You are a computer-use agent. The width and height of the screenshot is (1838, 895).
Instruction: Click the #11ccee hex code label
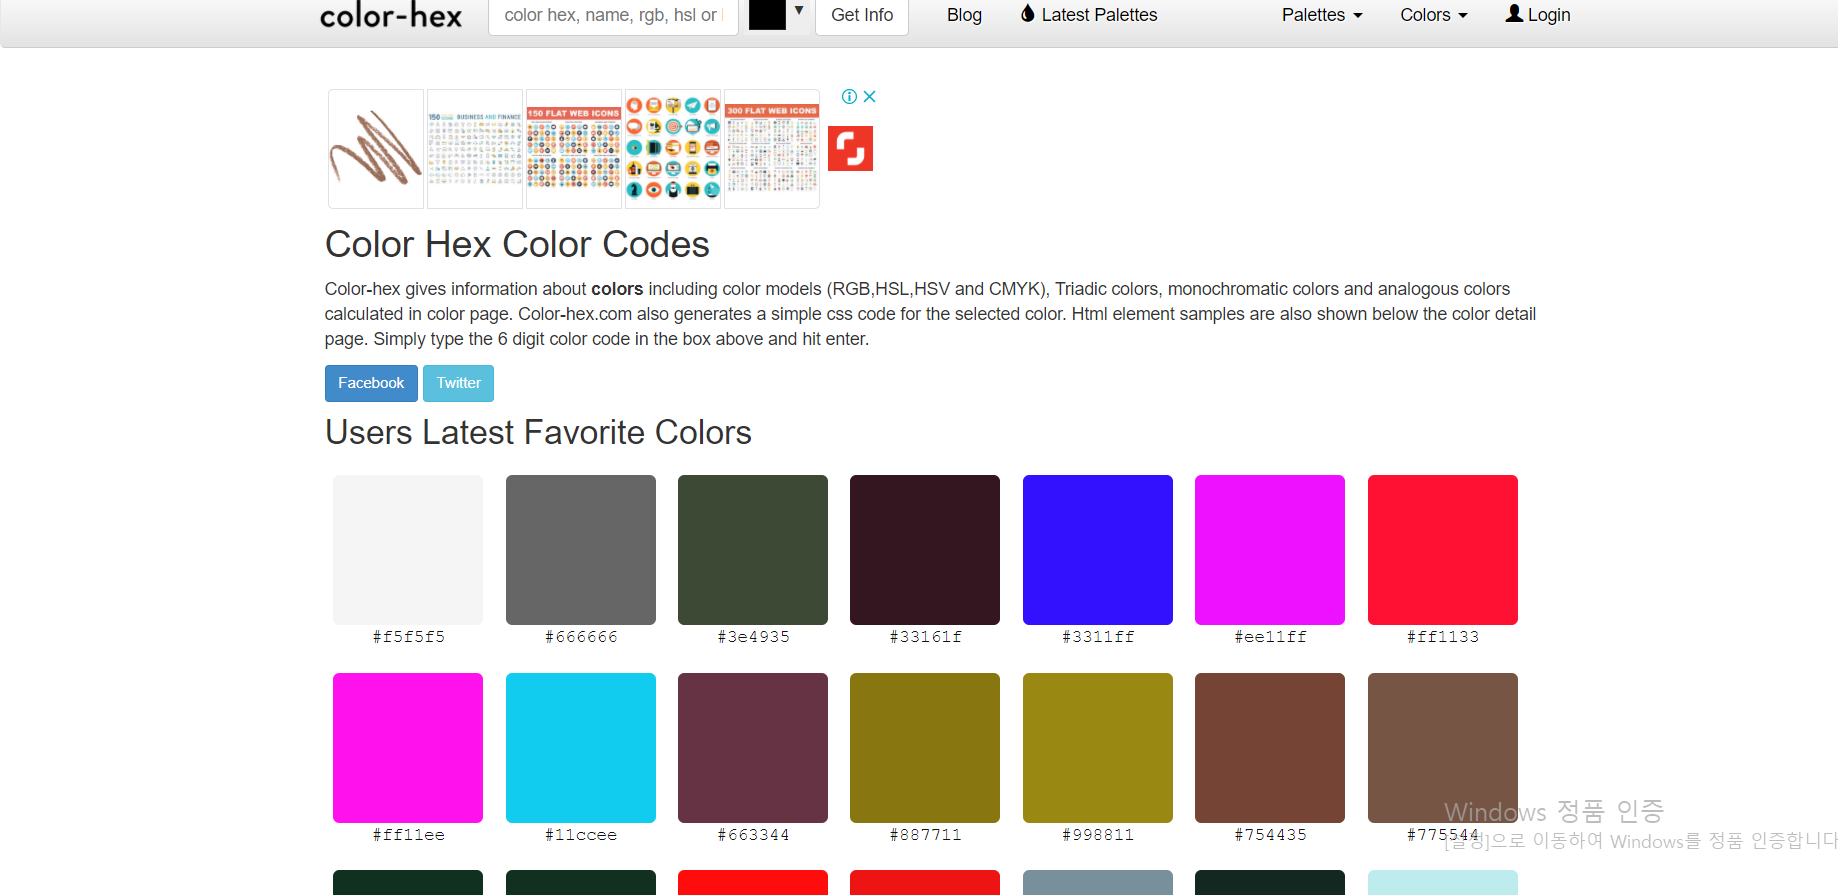point(581,835)
